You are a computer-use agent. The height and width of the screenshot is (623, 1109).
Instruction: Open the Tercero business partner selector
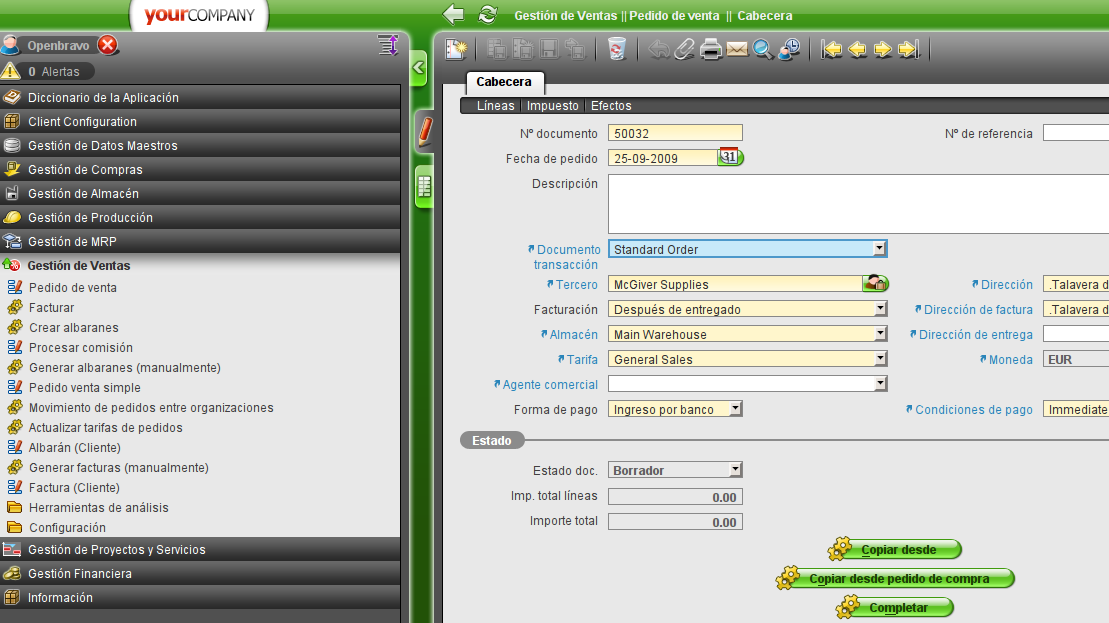click(876, 284)
